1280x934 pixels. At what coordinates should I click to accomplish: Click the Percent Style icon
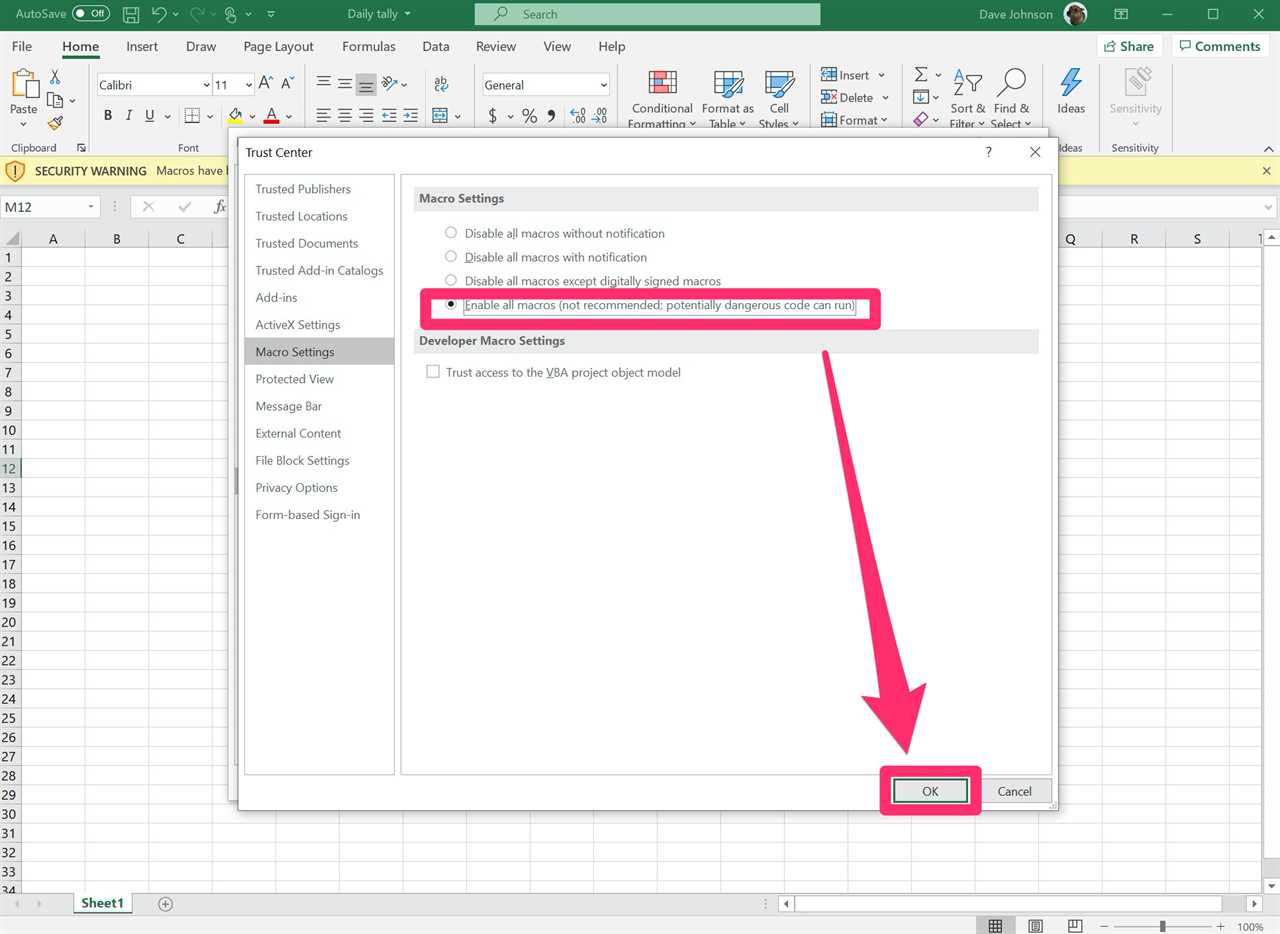click(x=529, y=116)
